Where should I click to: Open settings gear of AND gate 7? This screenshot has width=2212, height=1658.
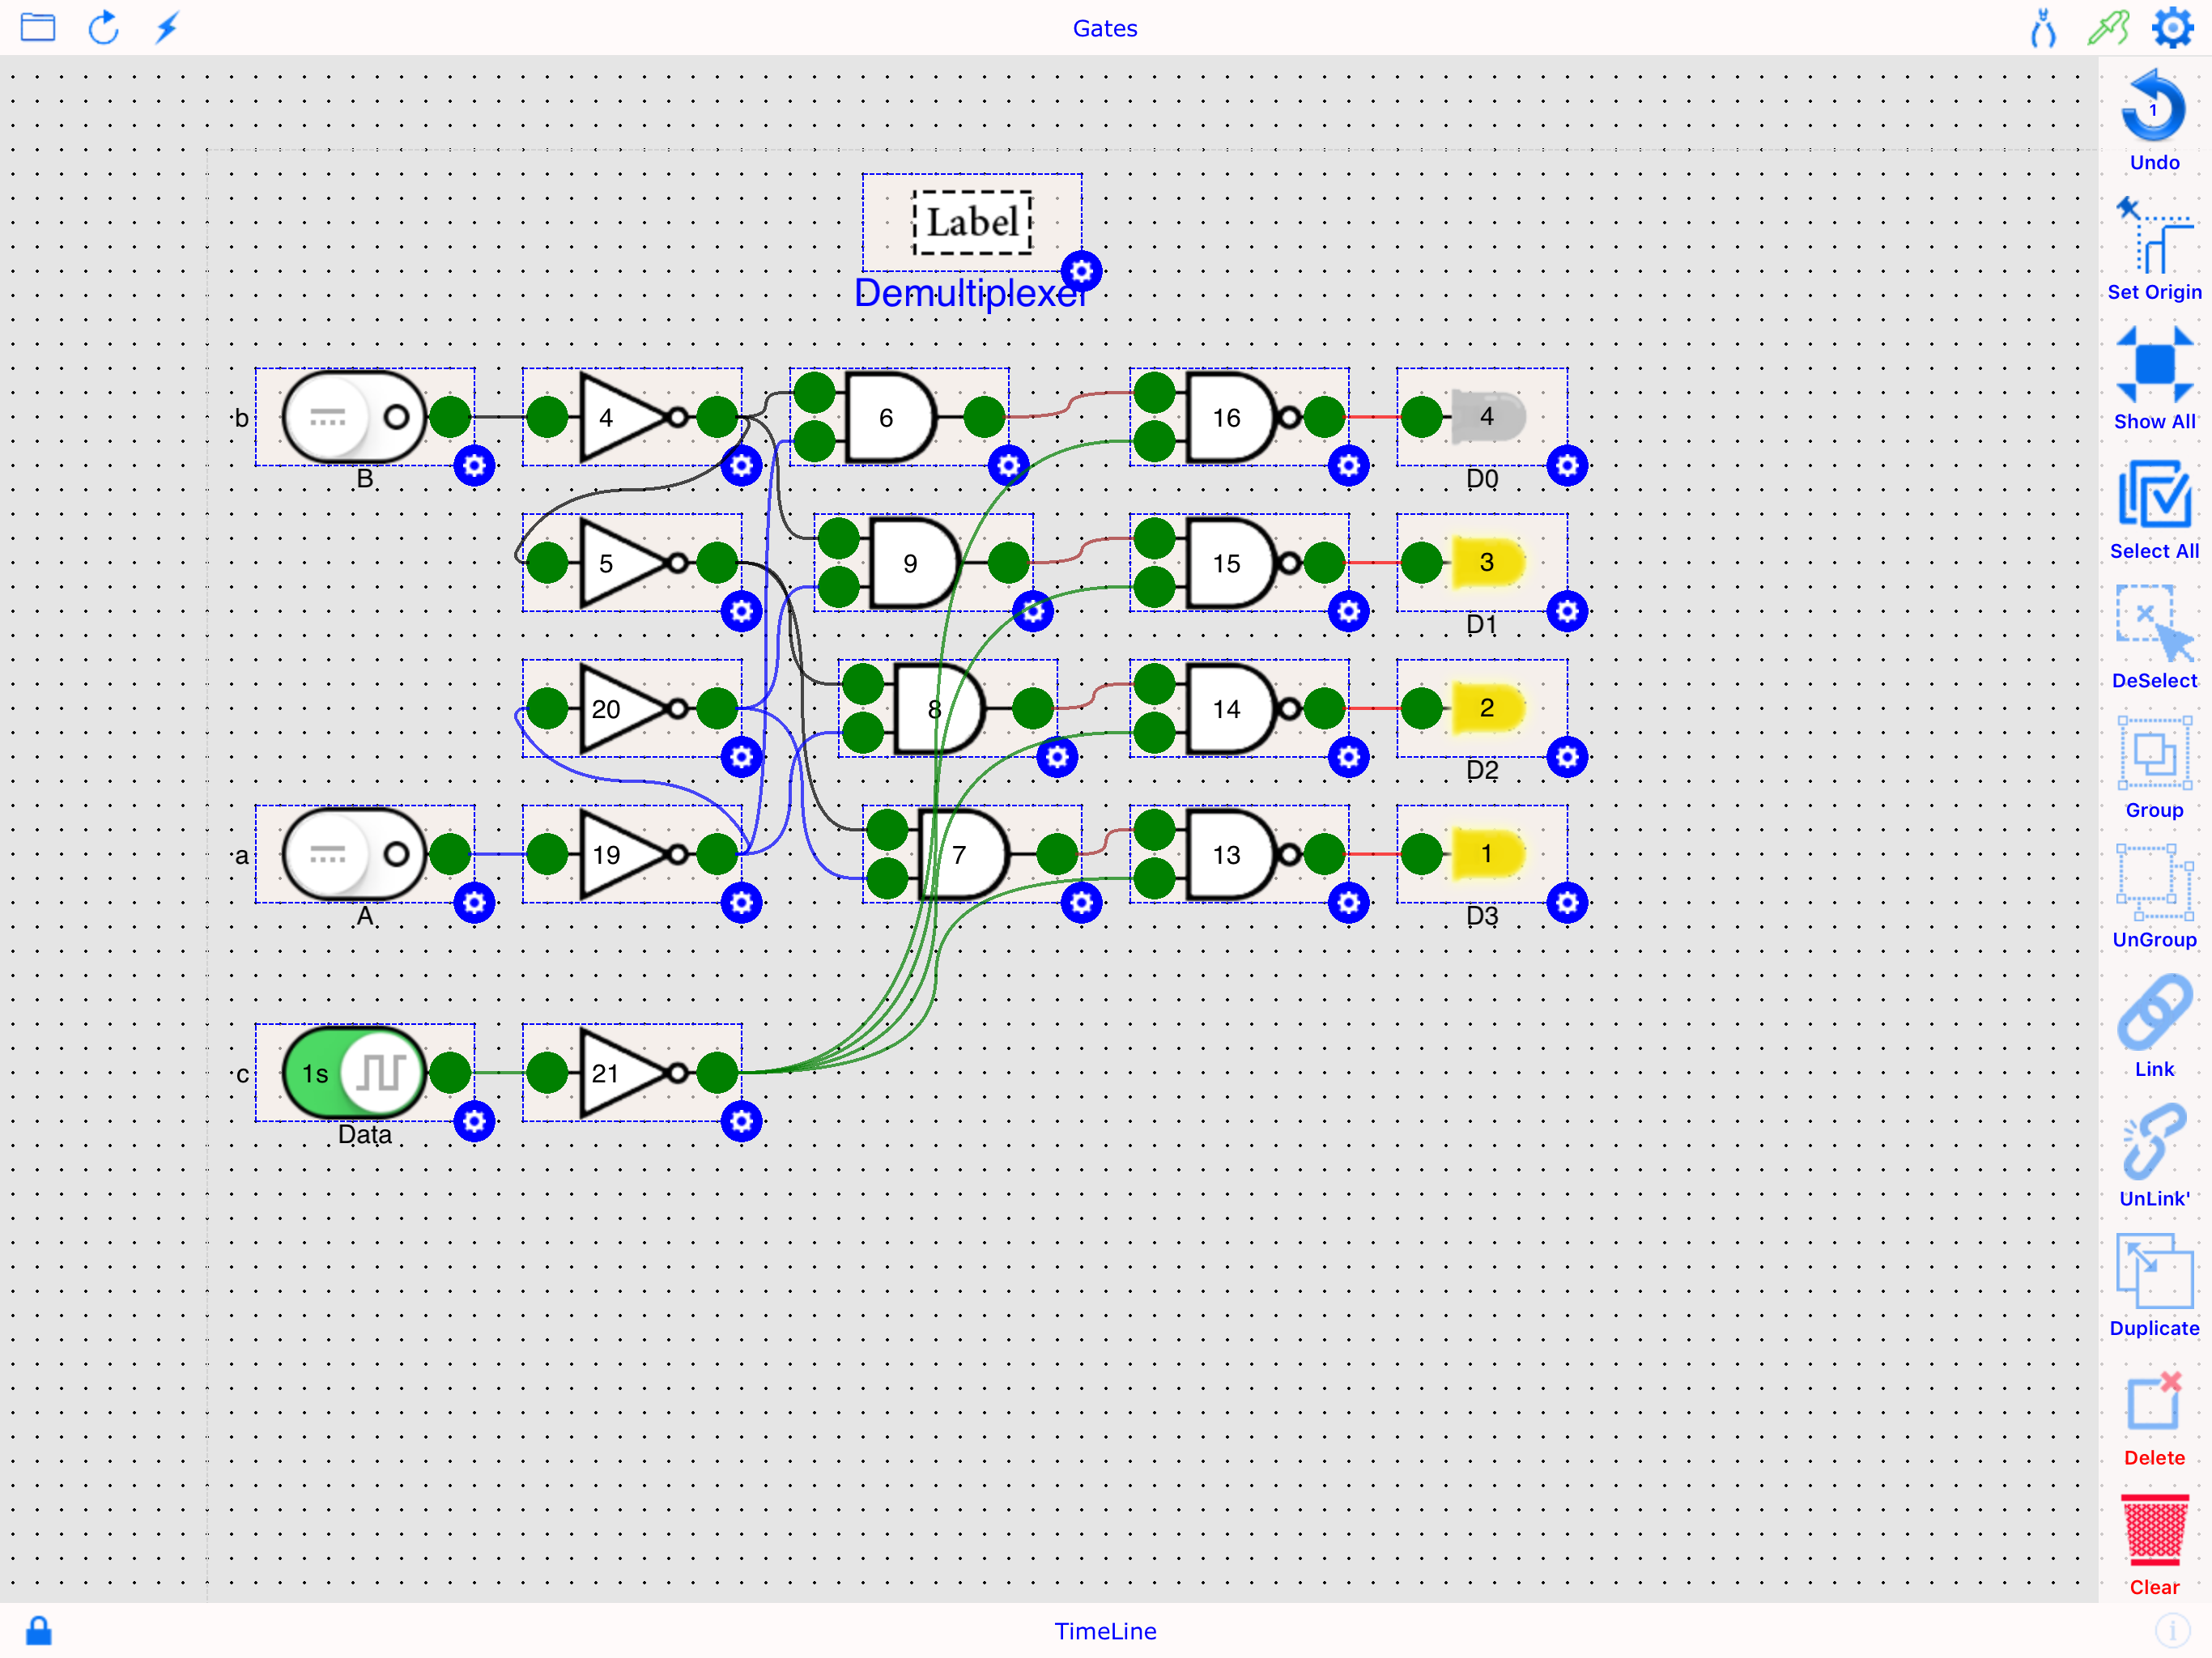pos(1081,903)
